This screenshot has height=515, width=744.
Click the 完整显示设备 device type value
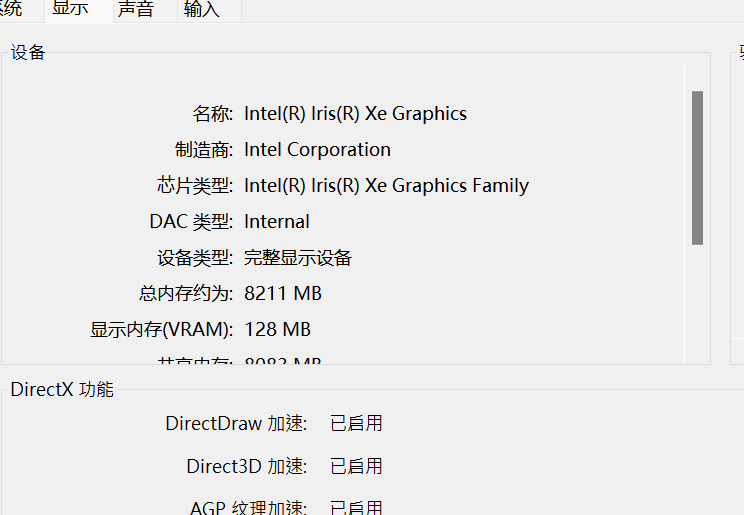click(298, 258)
